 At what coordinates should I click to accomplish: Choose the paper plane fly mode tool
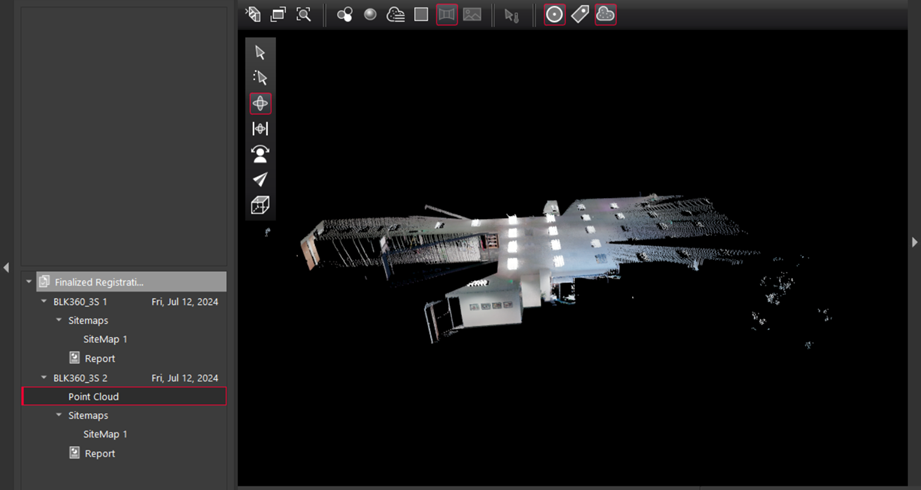pyautogui.click(x=260, y=179)
